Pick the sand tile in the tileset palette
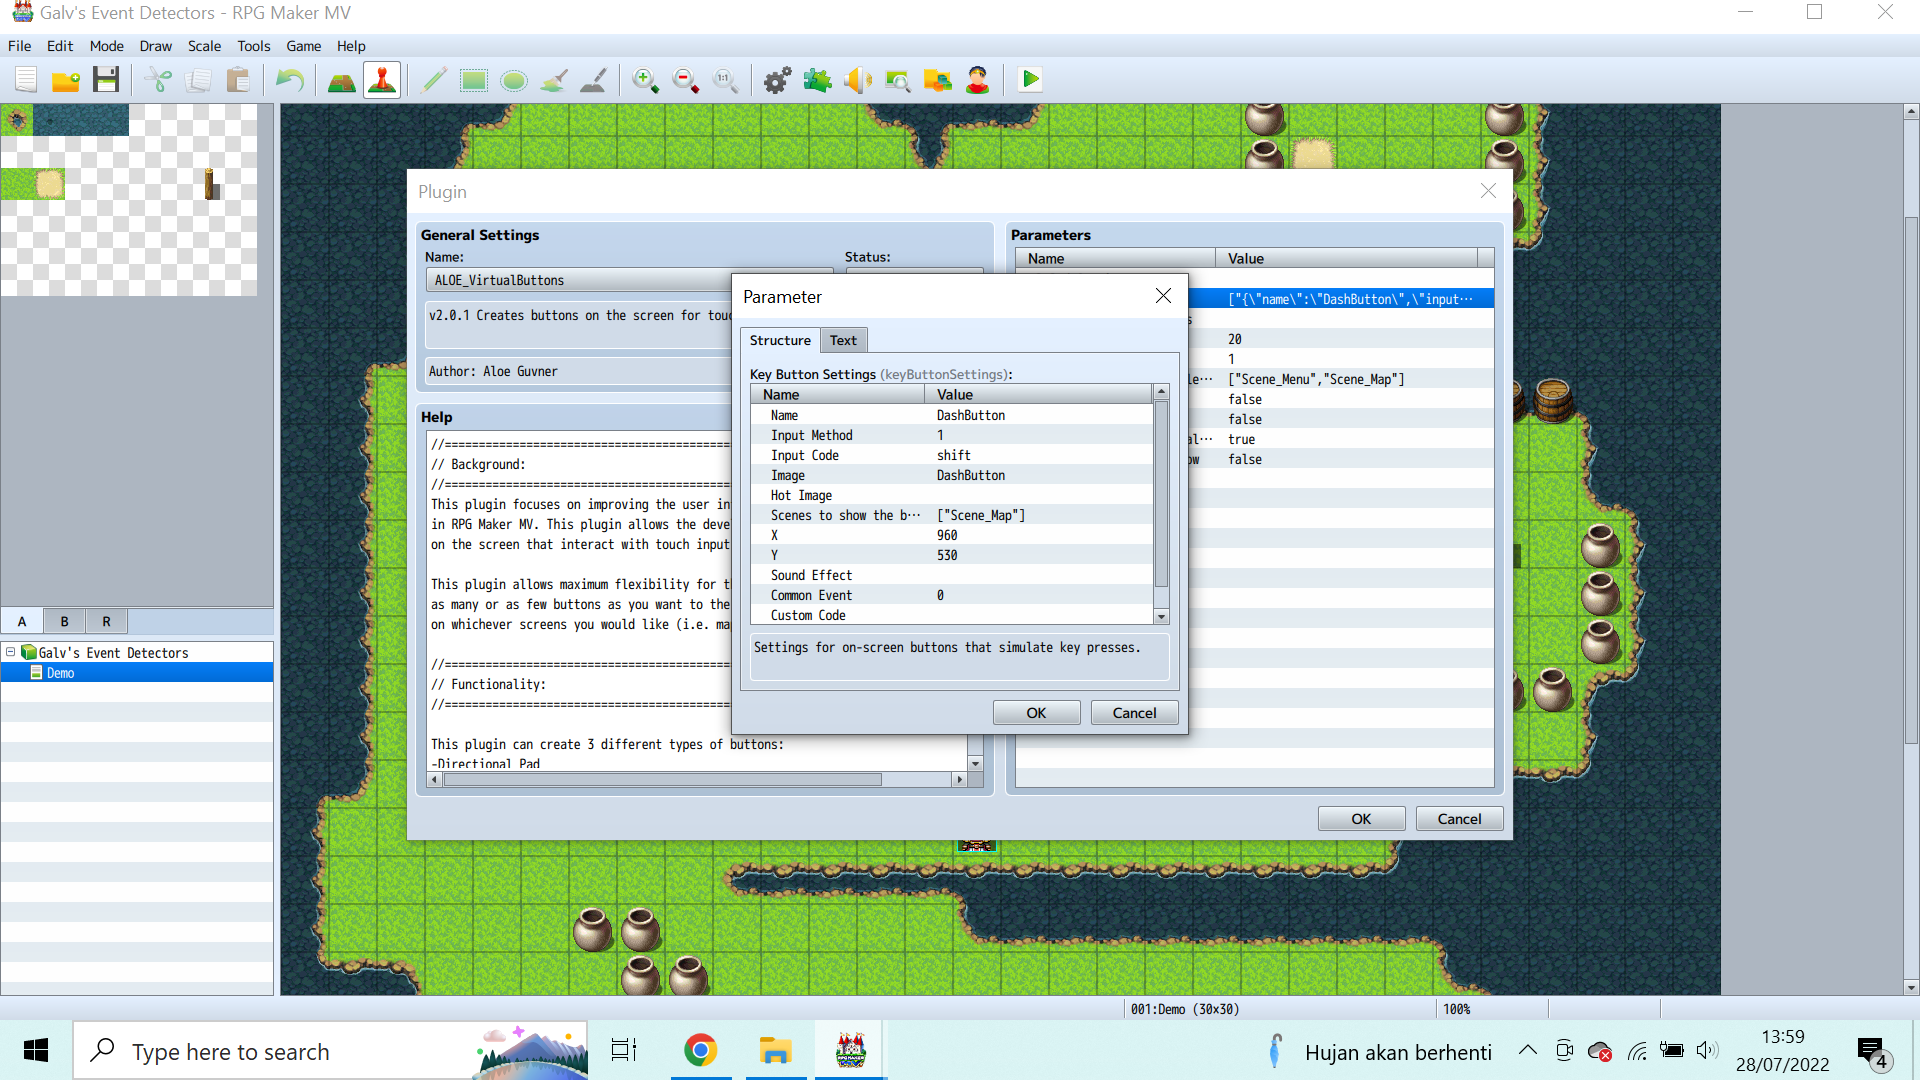 tap(49, 183)
